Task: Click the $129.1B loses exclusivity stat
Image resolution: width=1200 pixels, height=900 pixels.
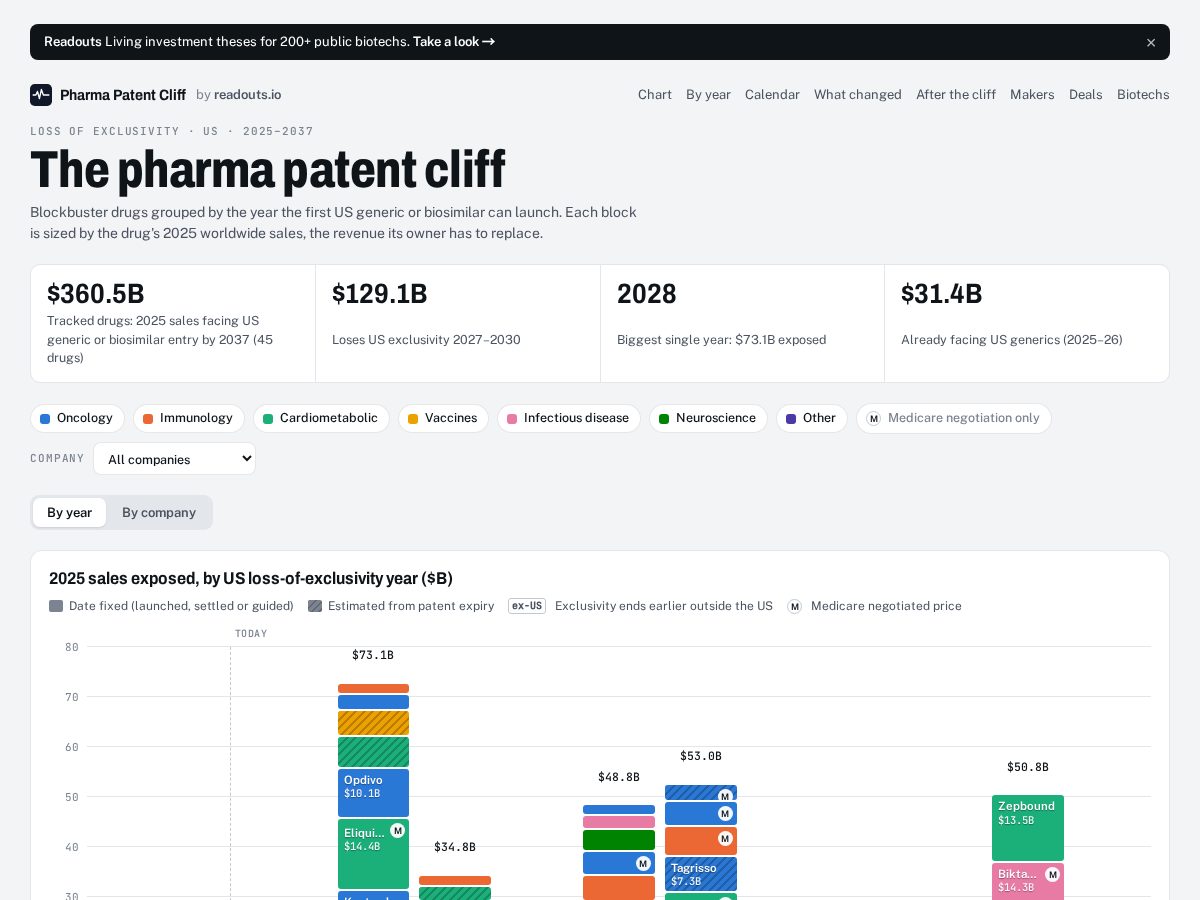Action: 458,323
